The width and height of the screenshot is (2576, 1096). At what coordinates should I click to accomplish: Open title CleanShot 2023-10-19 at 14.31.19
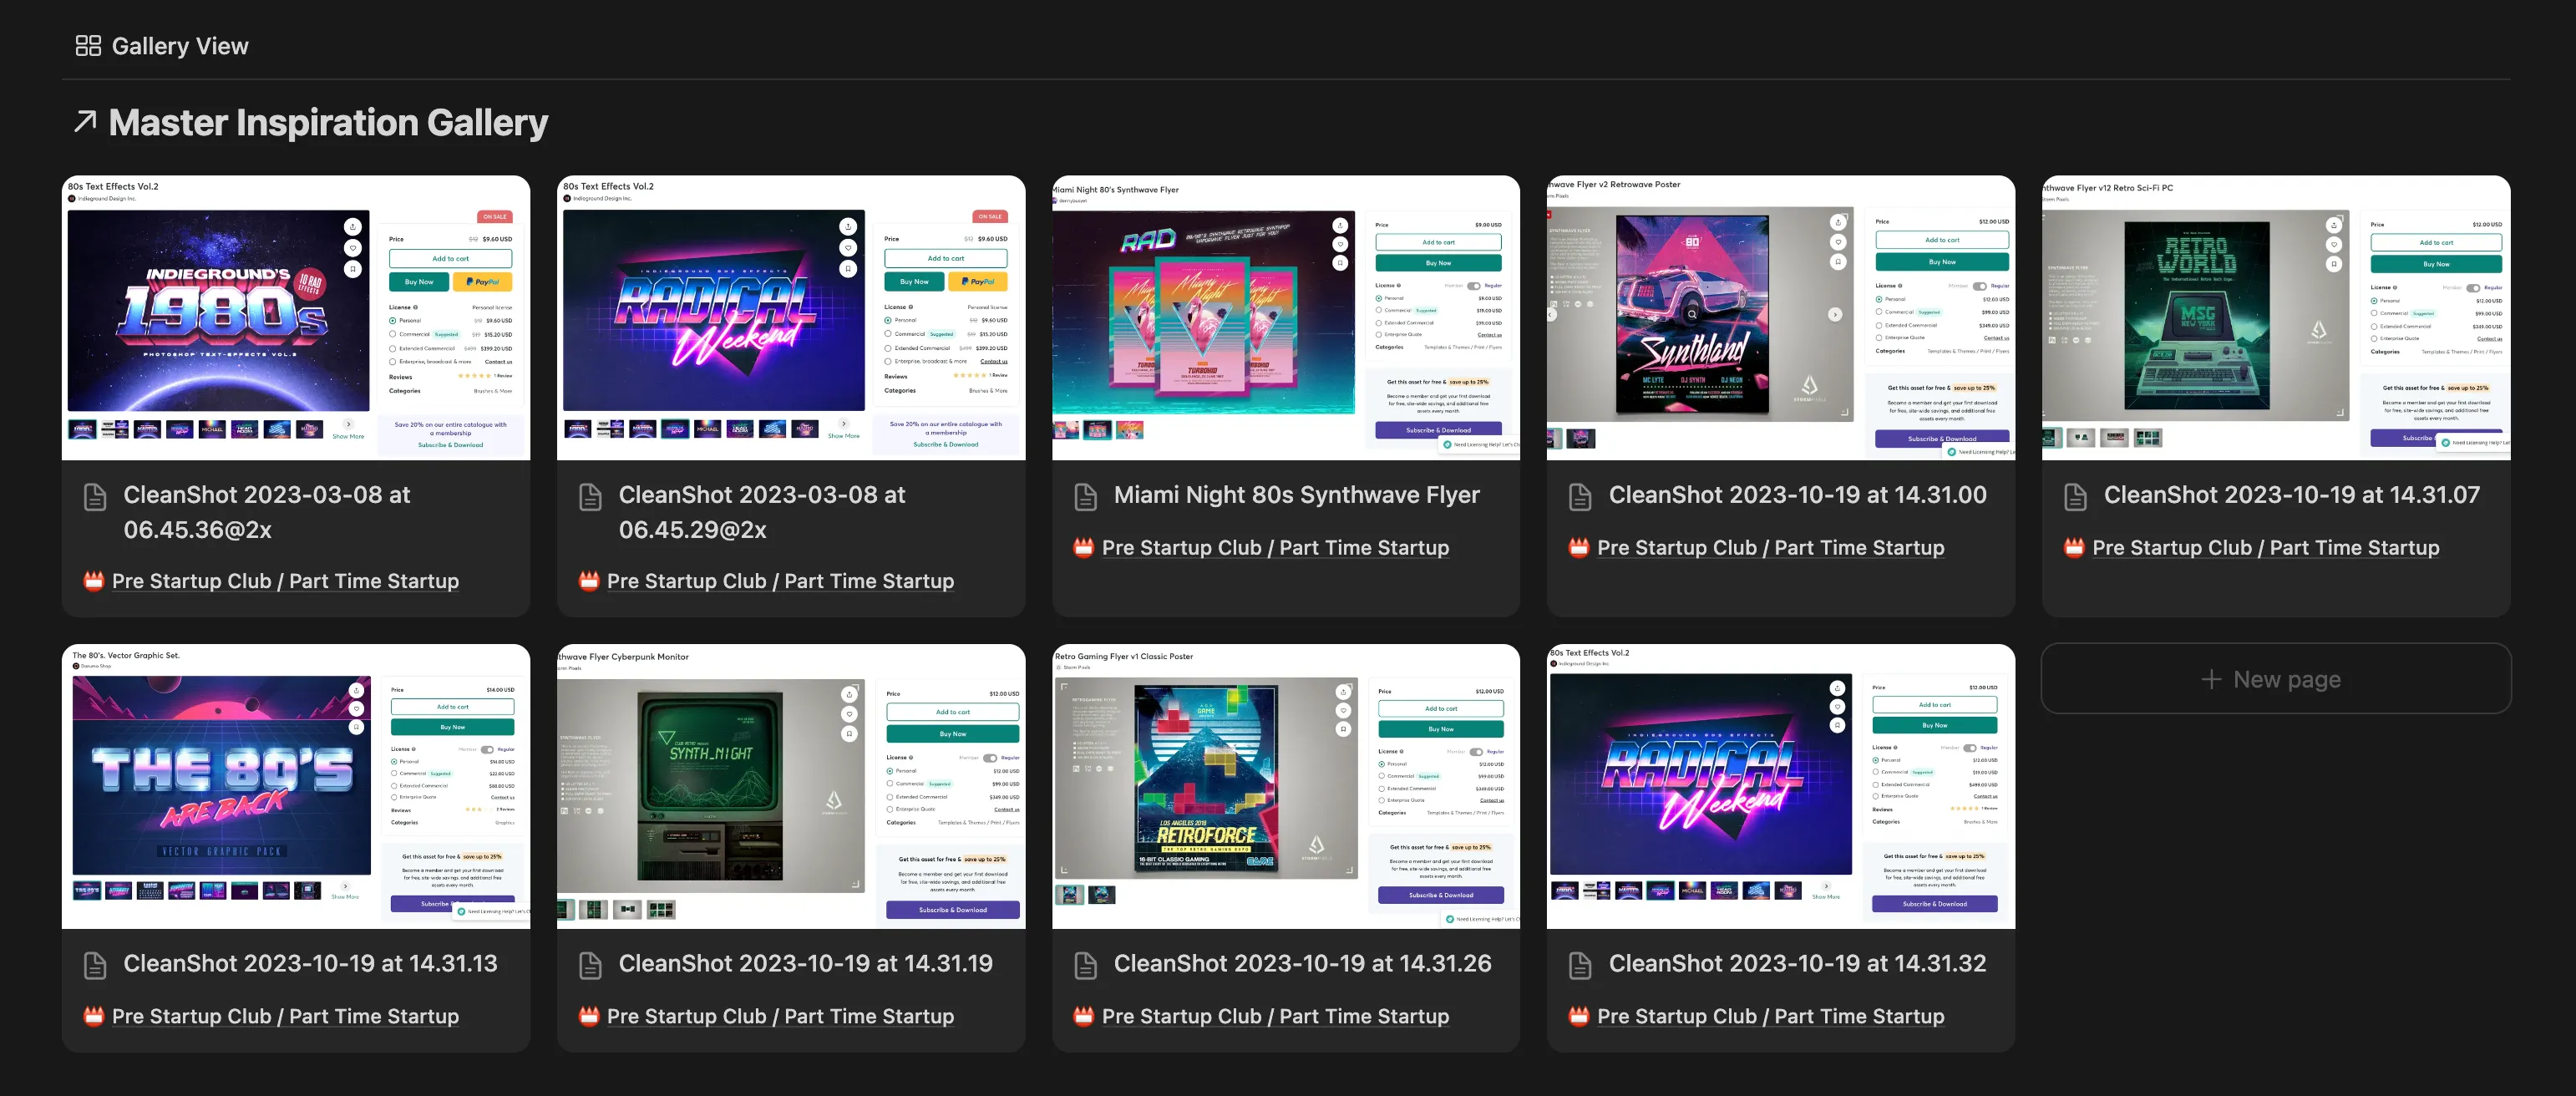click(x=805, y=963)
